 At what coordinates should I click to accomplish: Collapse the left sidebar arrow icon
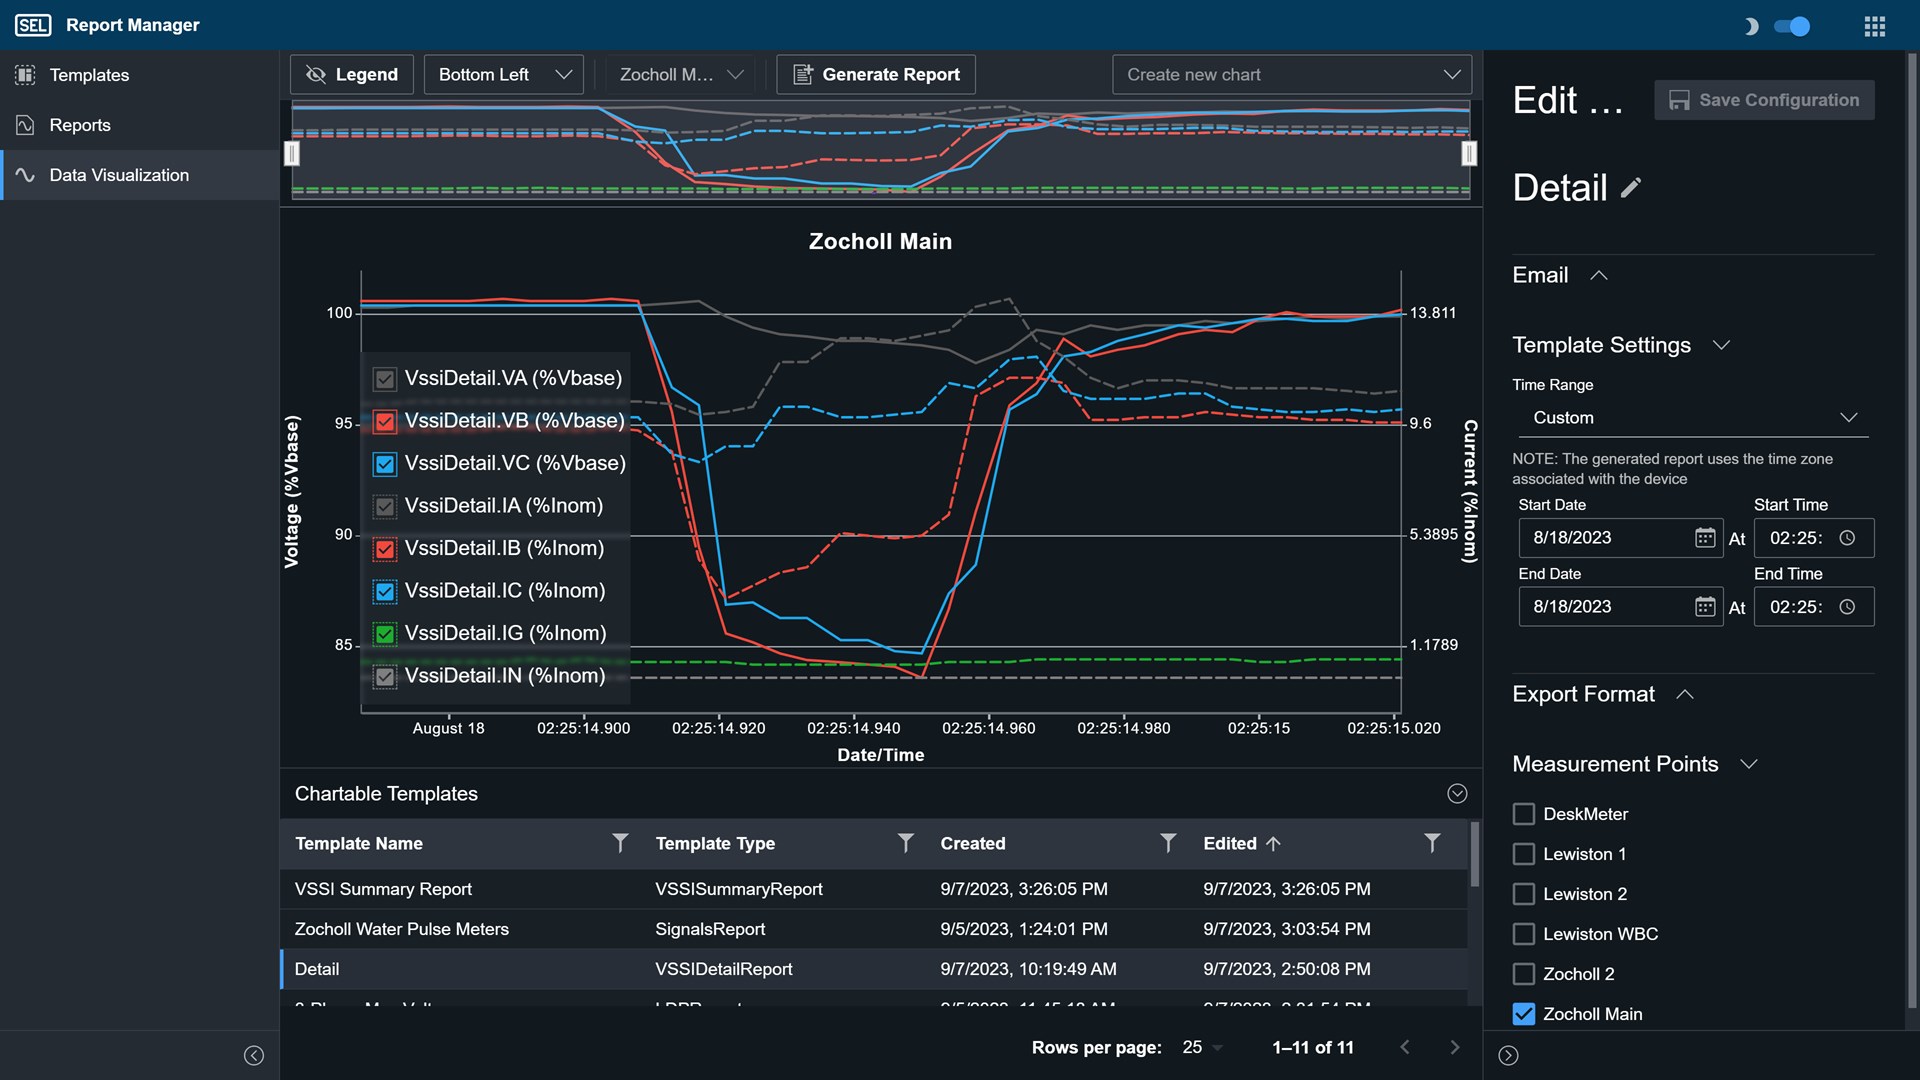pos(254,1055)
